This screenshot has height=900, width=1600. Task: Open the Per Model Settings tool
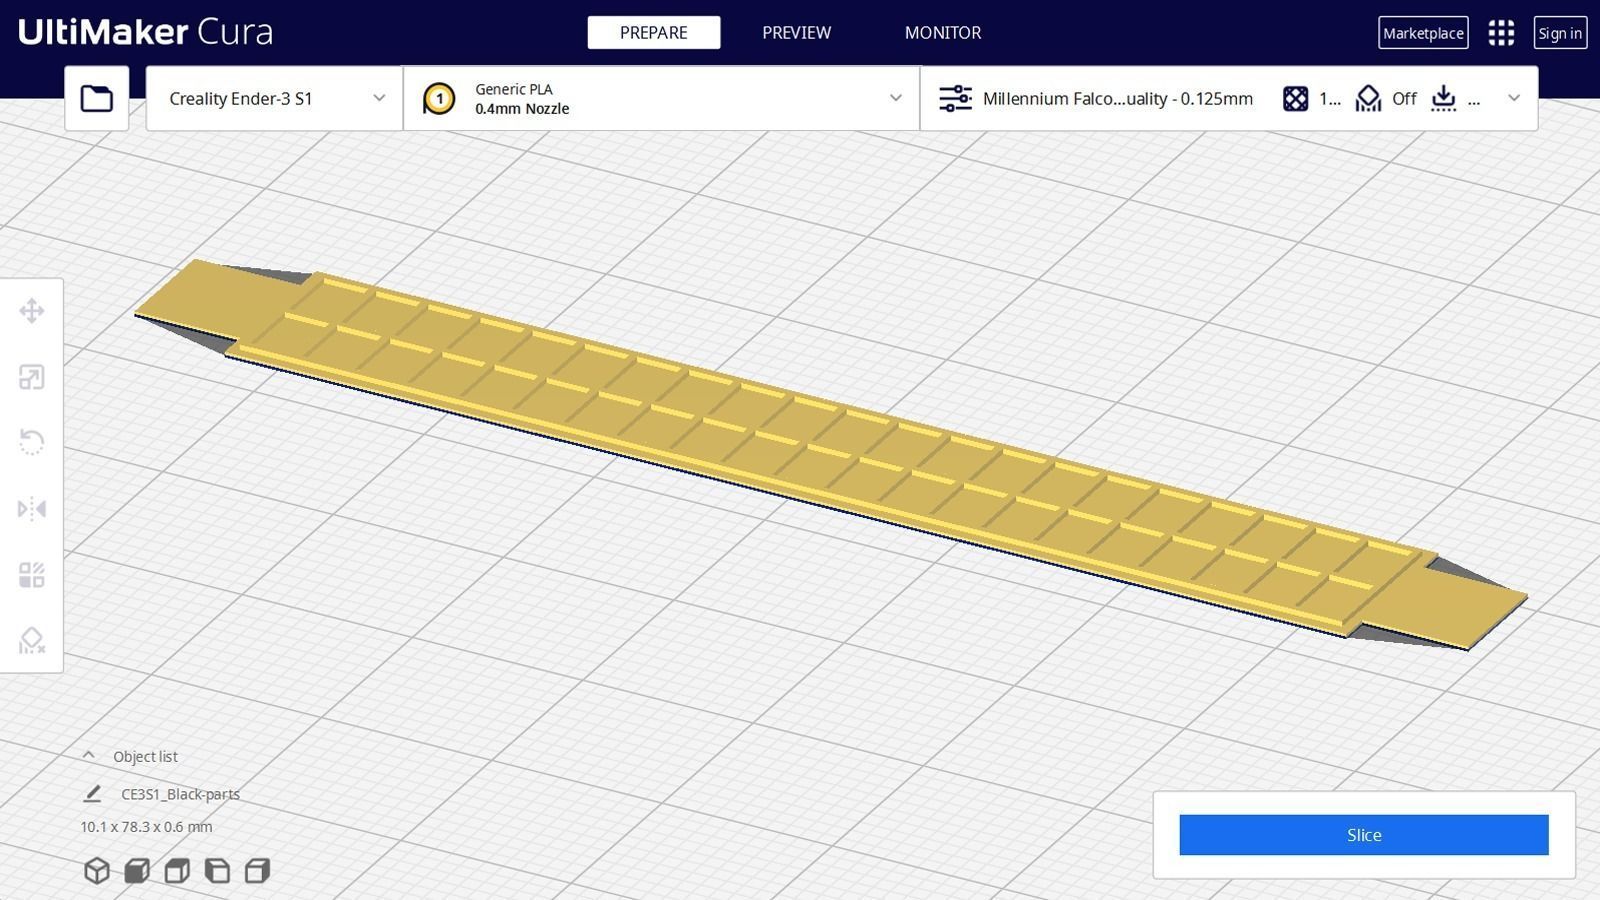32,575
